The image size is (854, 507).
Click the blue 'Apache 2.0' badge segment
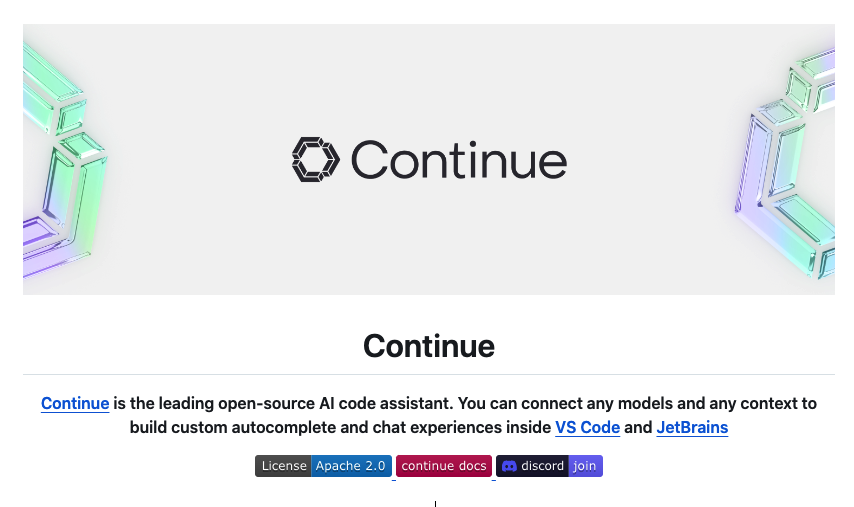tap(350, 466)
